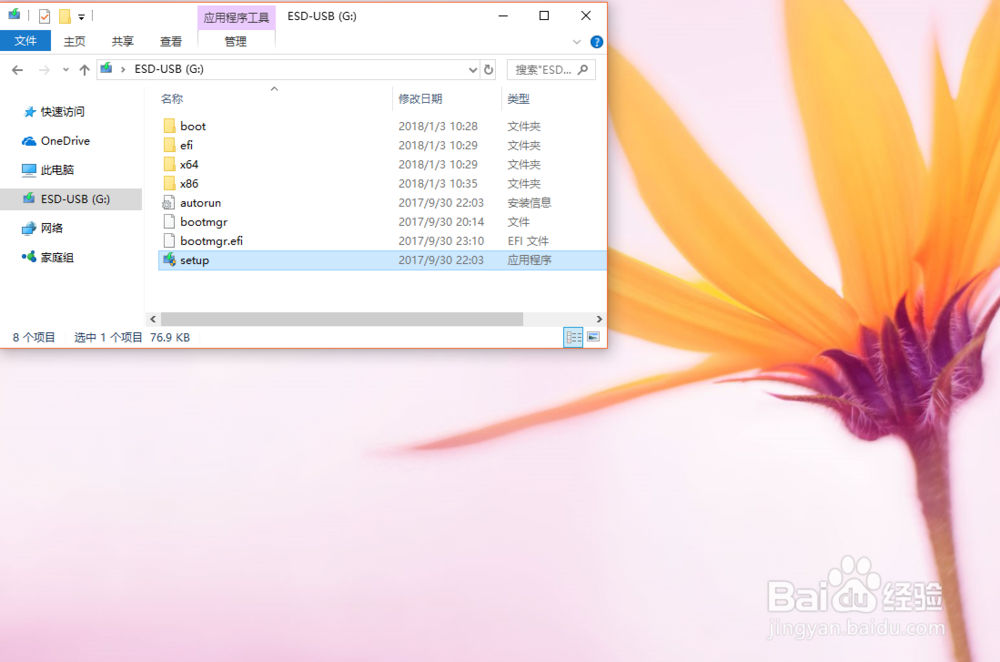Viewport: 1000px width, 662px height.
Task: Open the boot folder
Action: pos(193,126)
